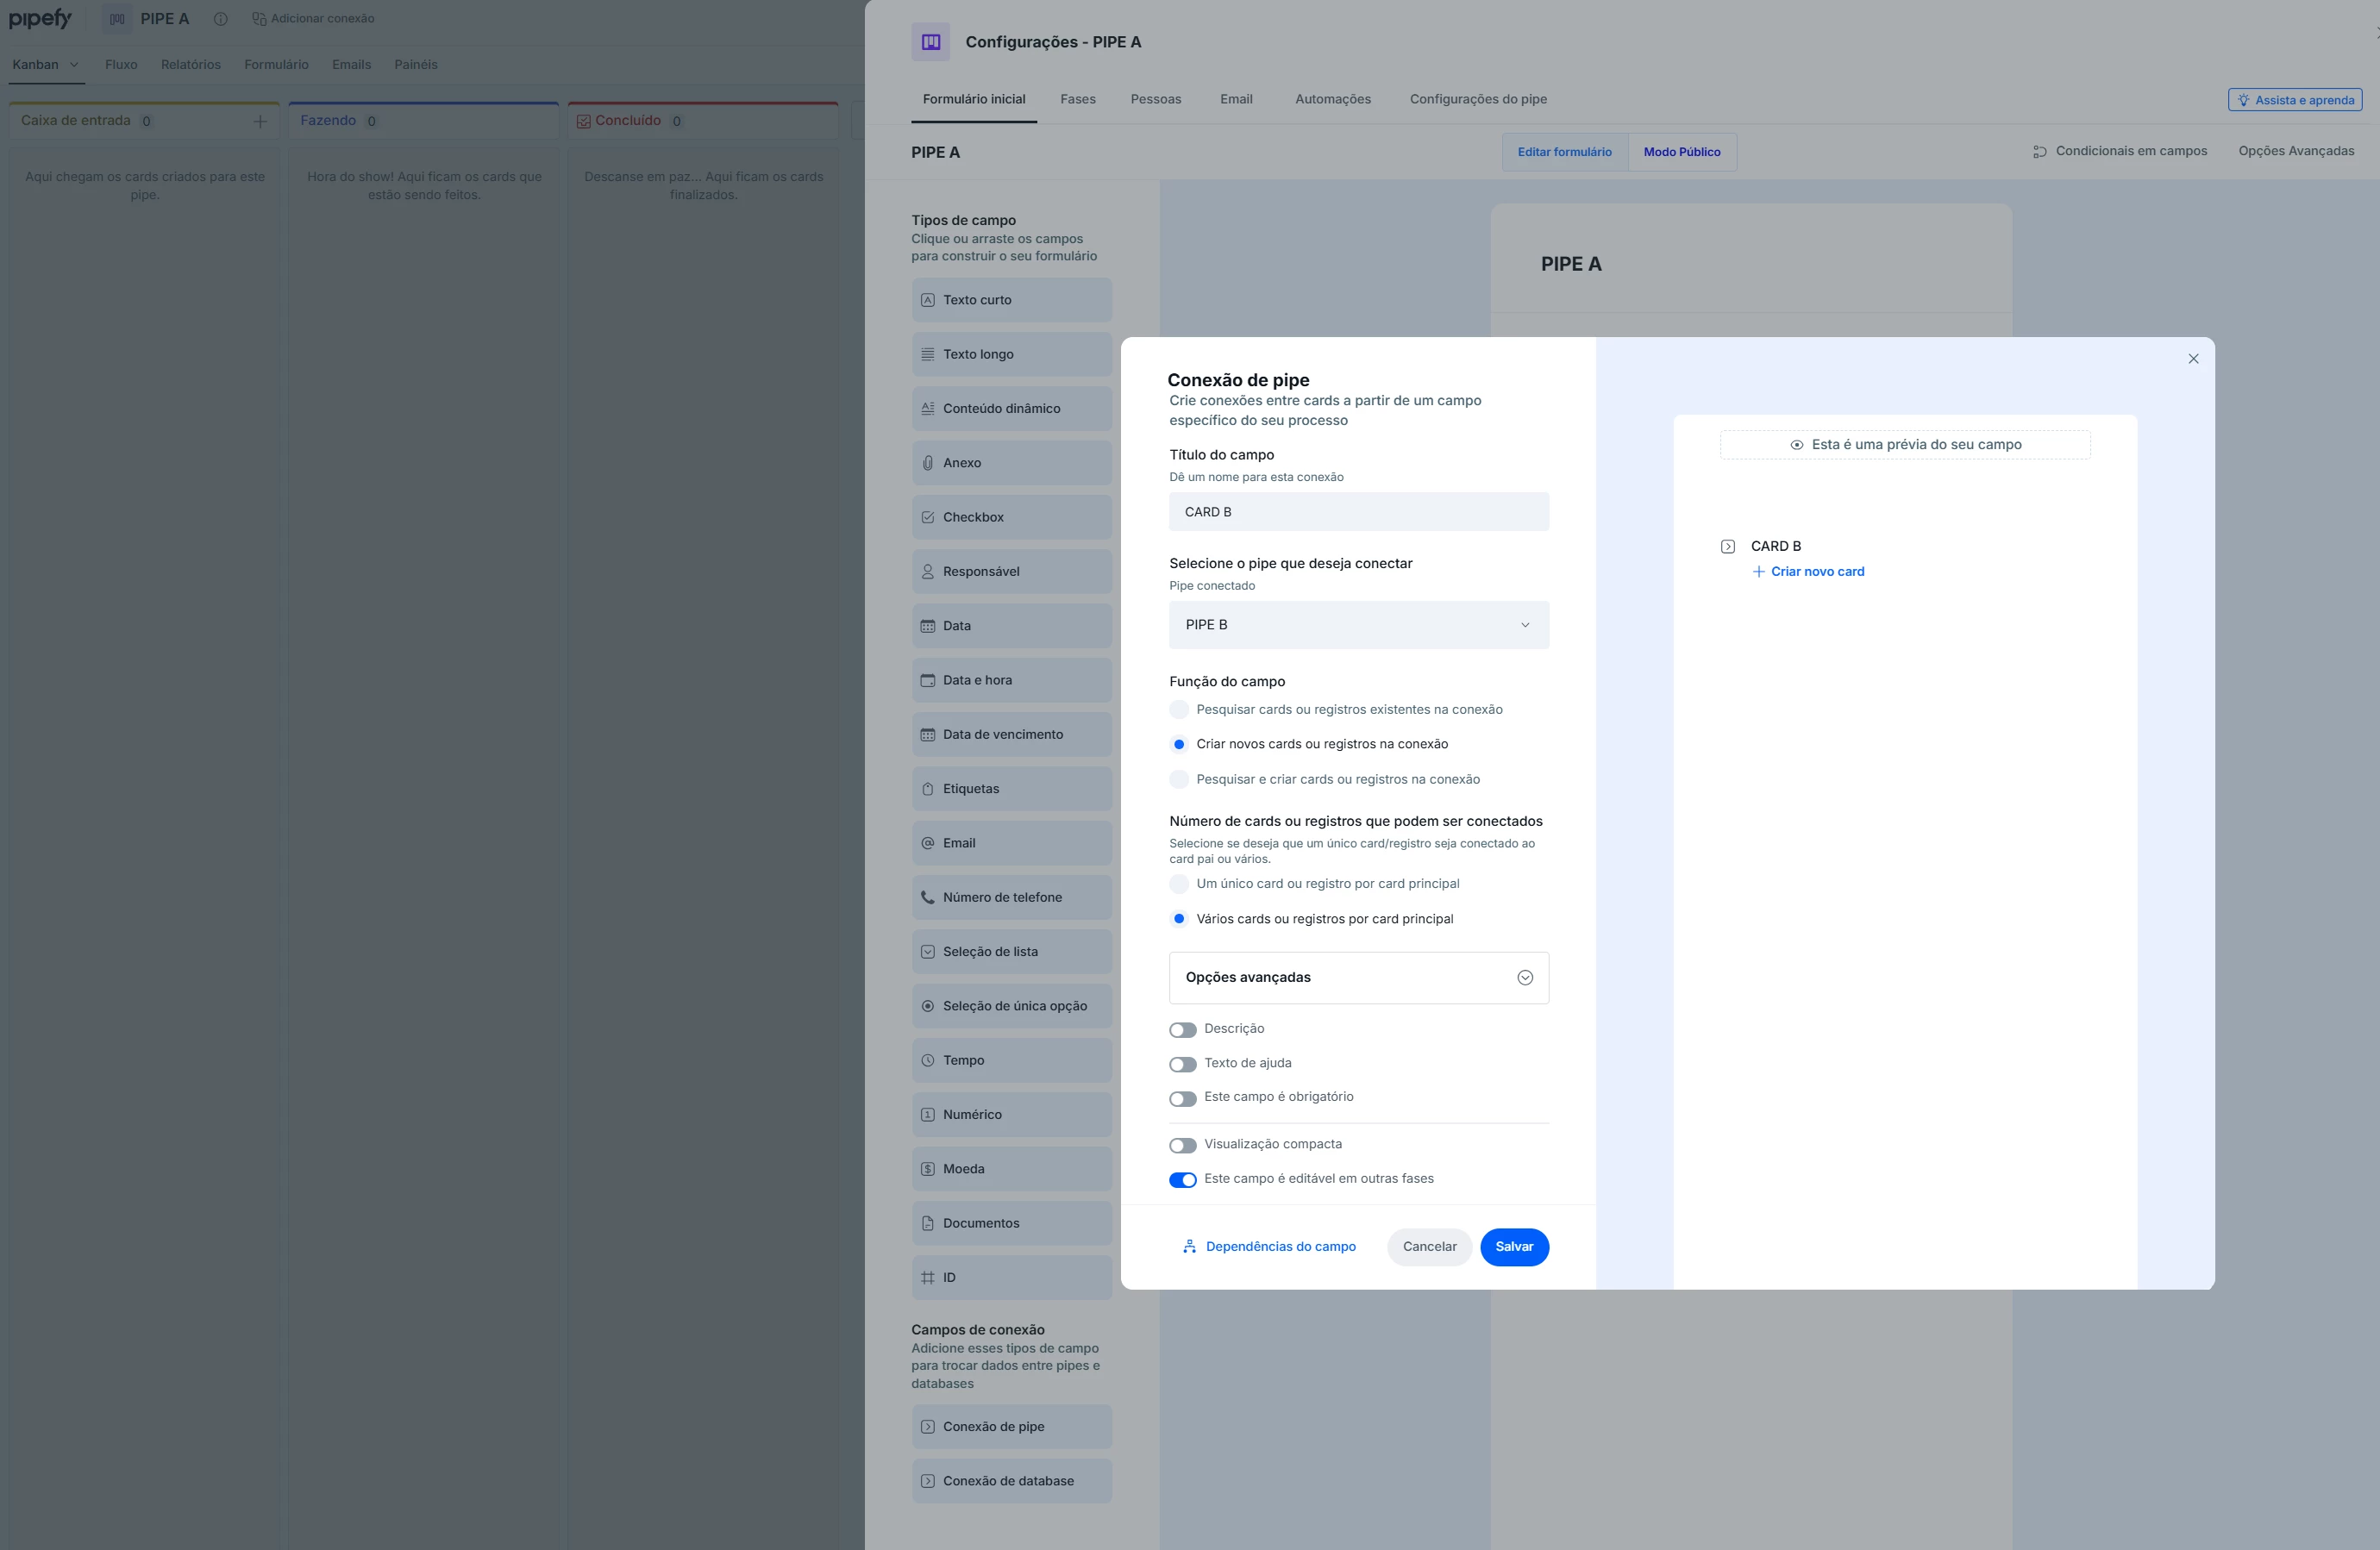
Task: Choose Um único card ou registro option
Action: click(1179, 884)
